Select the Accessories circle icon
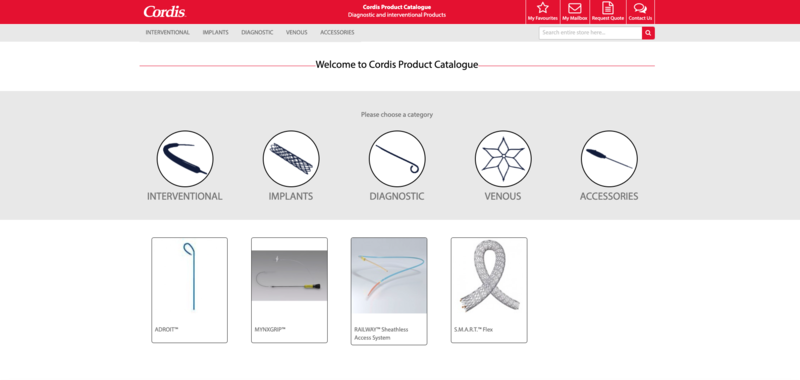Screen dimensions: 800x380 pyautogui.click(x=609, y=159)
